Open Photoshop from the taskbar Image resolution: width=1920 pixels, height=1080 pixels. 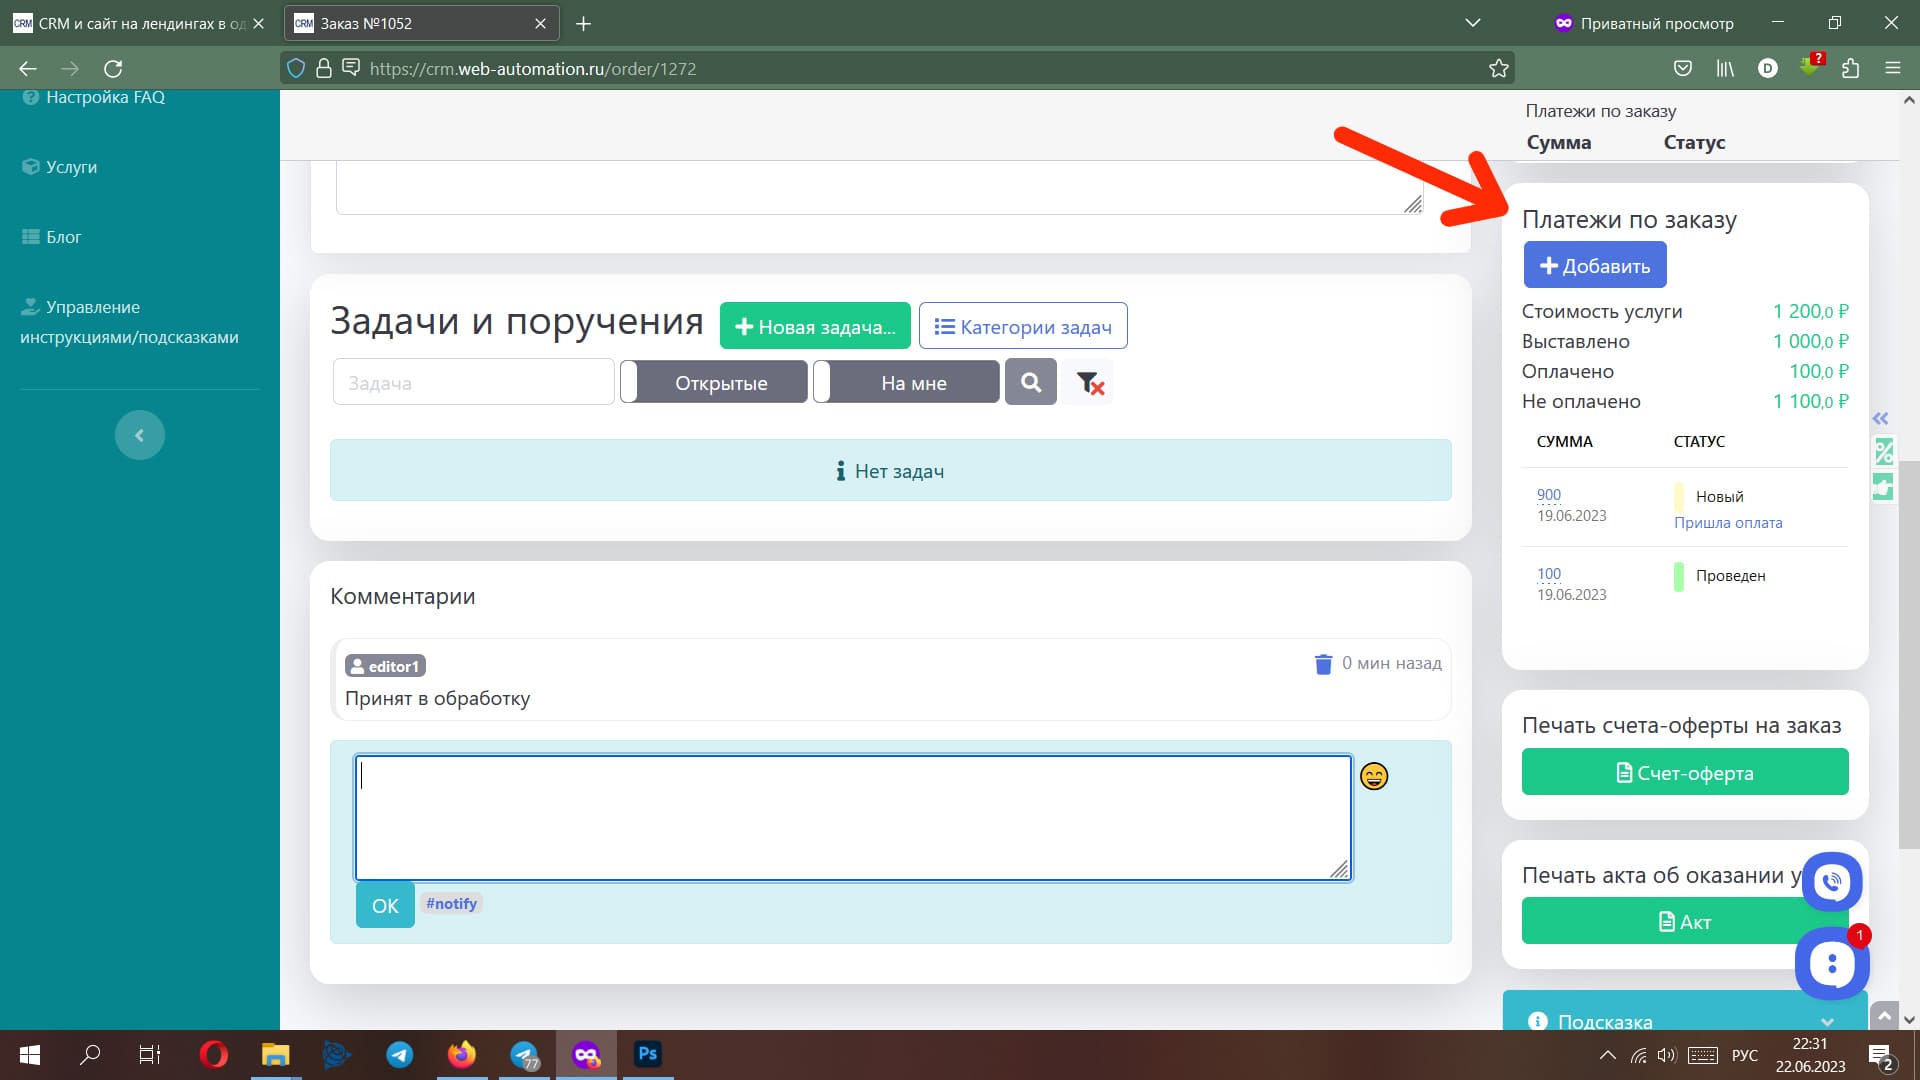(647, 1054)
